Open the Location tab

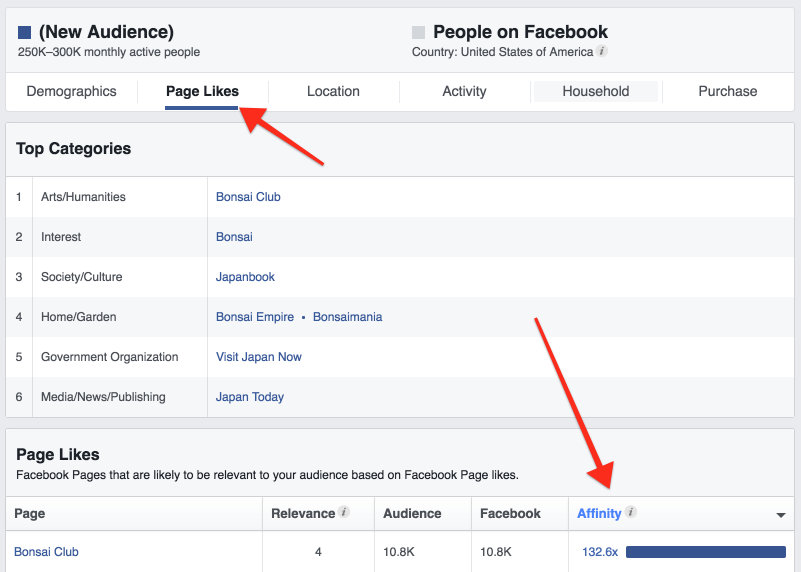pos(333,91)
